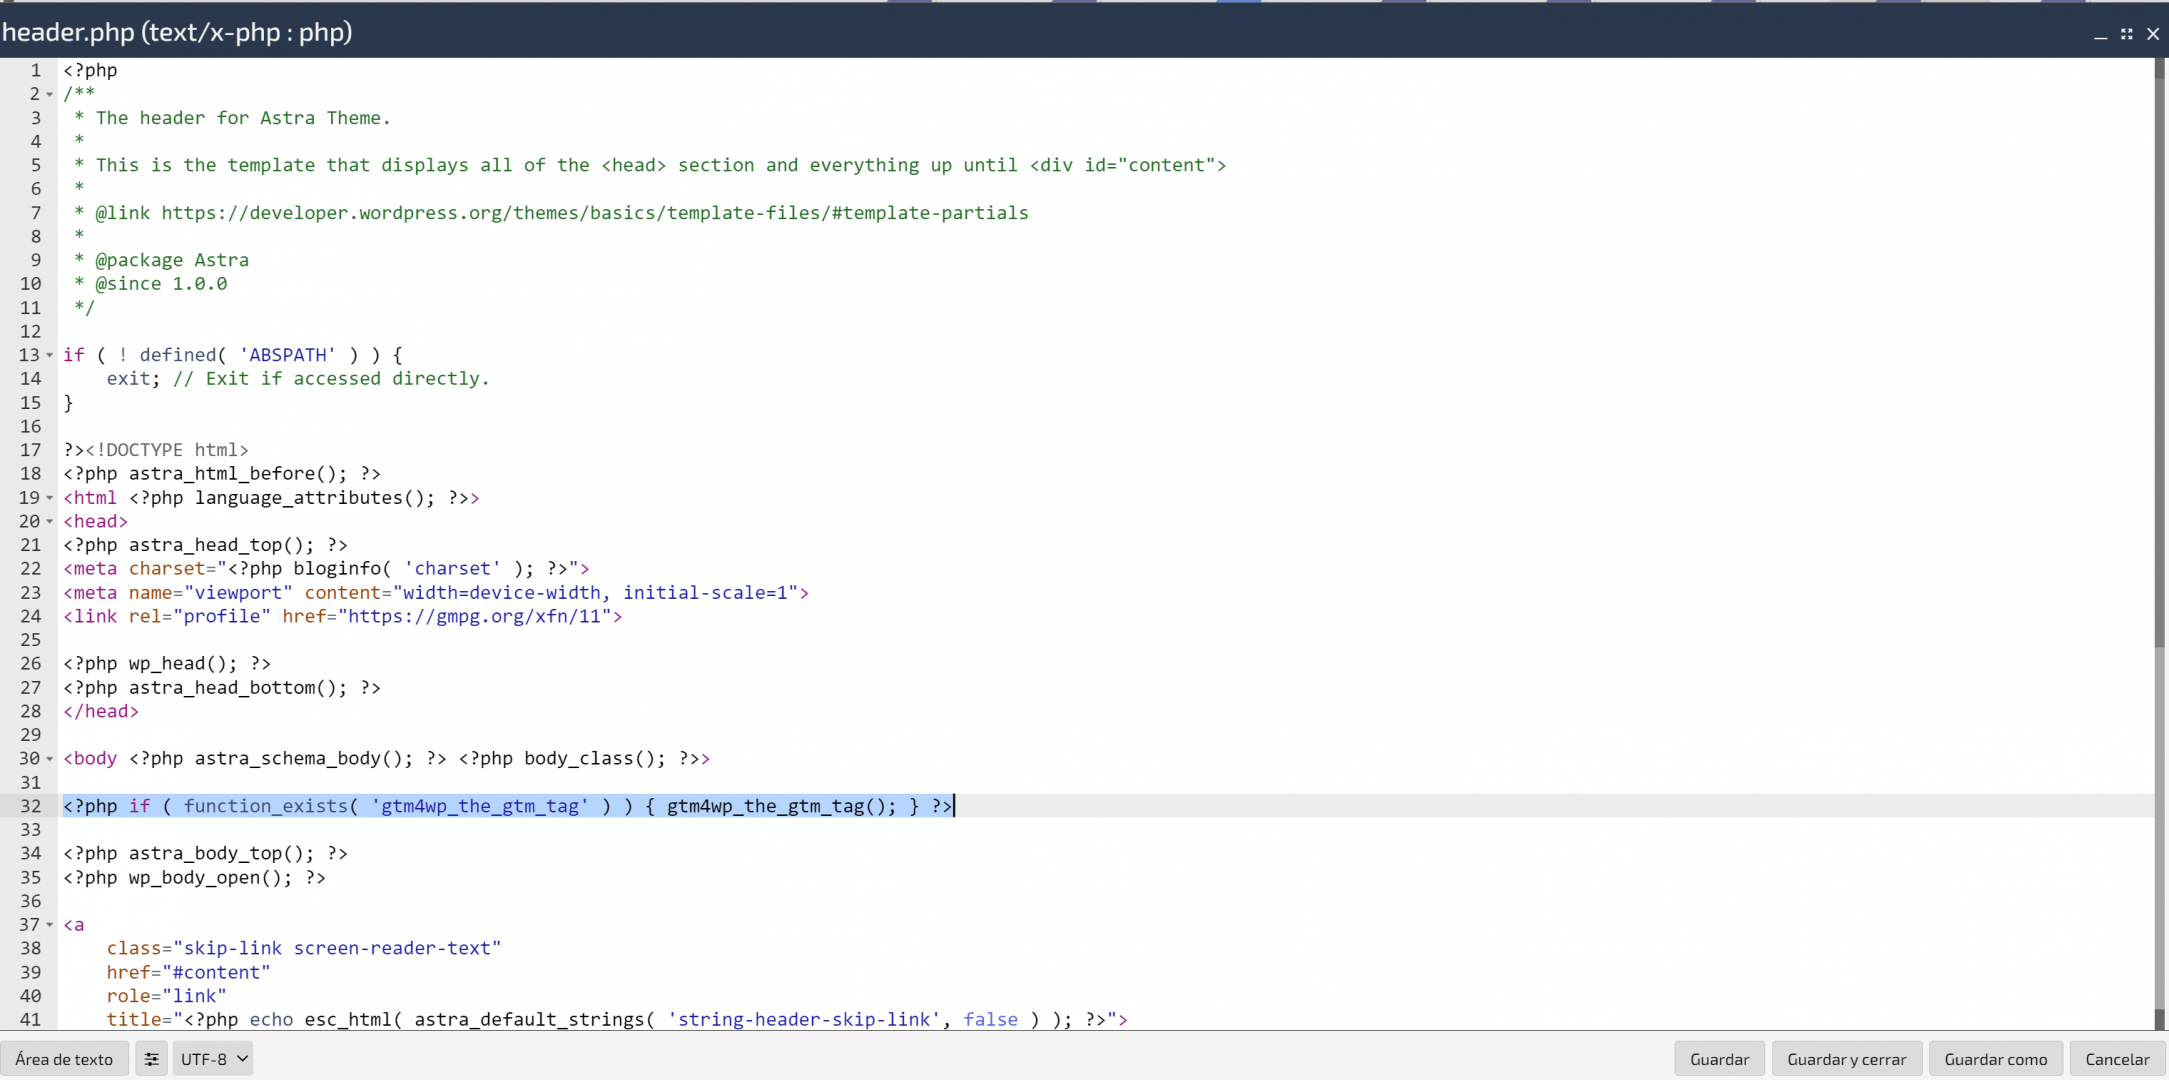Click the </head> closing tag
The image size is (2169, 1080).
click(101, 711)
